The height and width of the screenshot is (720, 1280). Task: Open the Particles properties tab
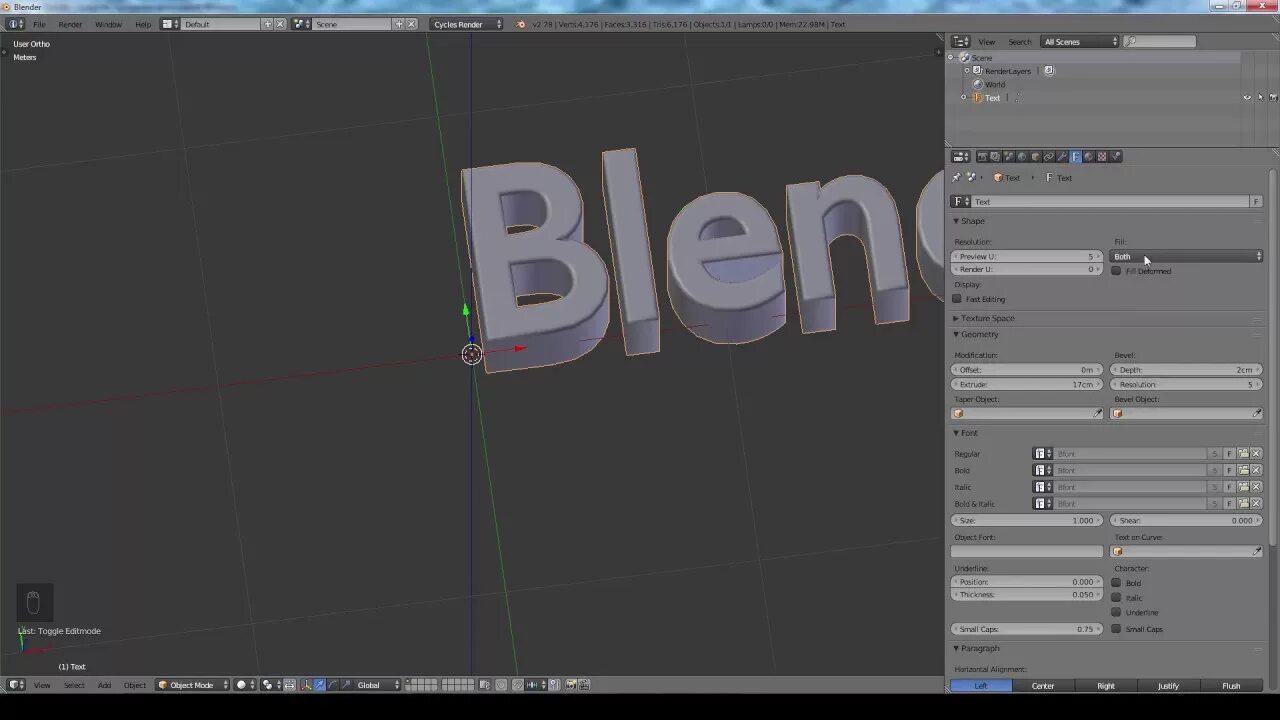pyautogui.click(x=1115, y=157)
